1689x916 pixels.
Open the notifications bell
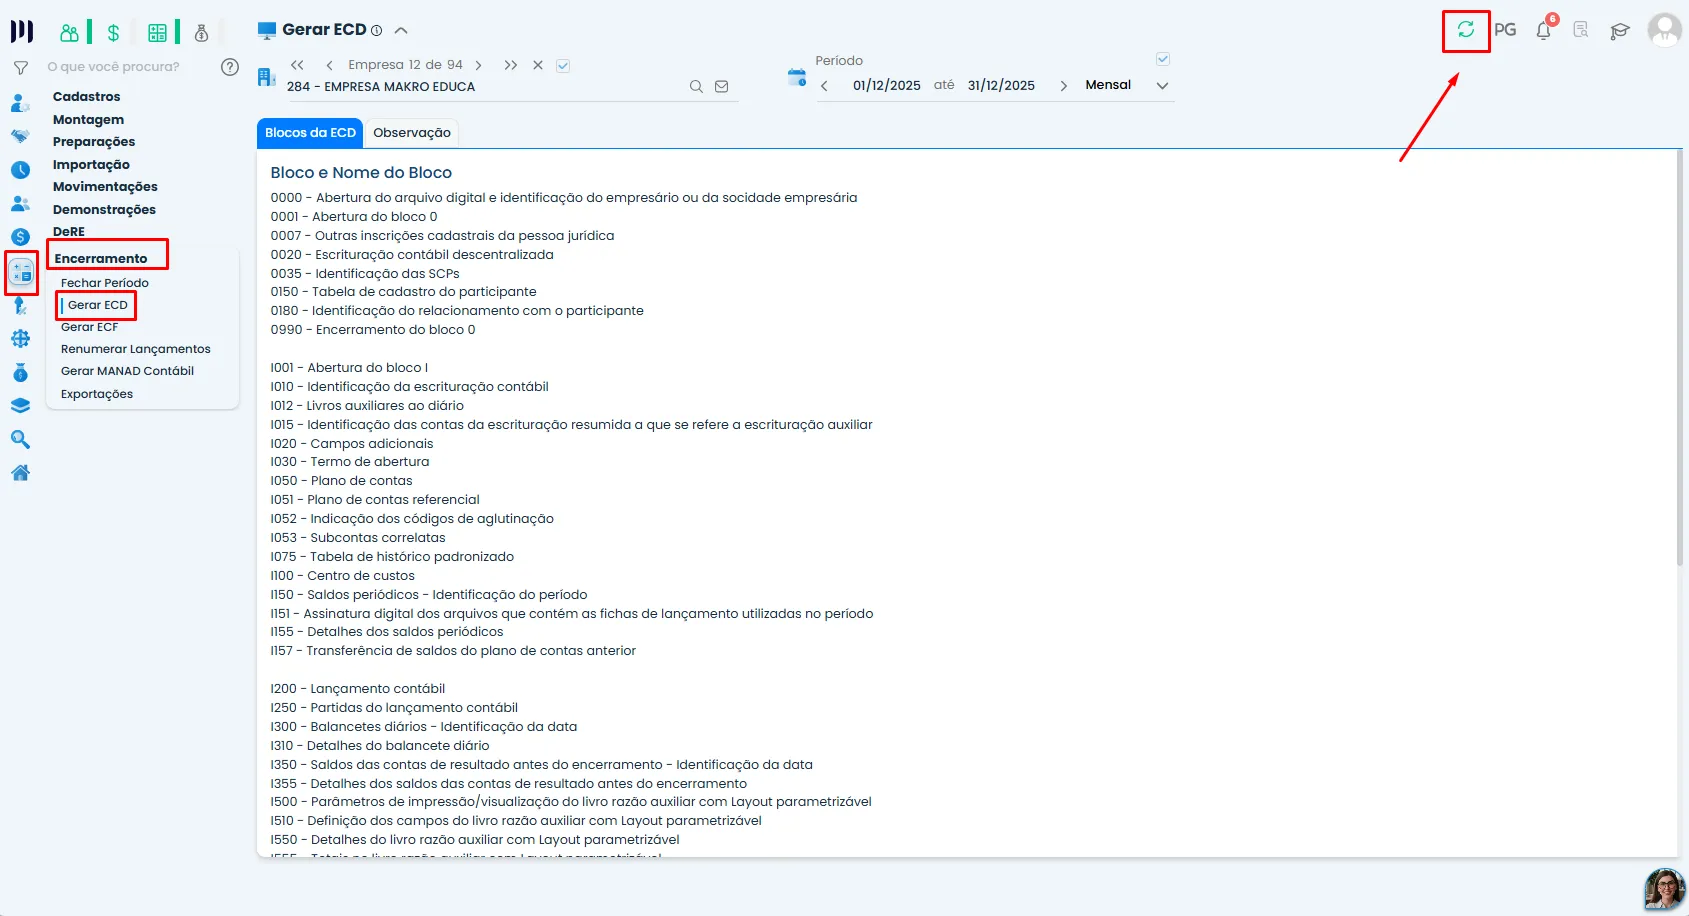point(1544,30)
